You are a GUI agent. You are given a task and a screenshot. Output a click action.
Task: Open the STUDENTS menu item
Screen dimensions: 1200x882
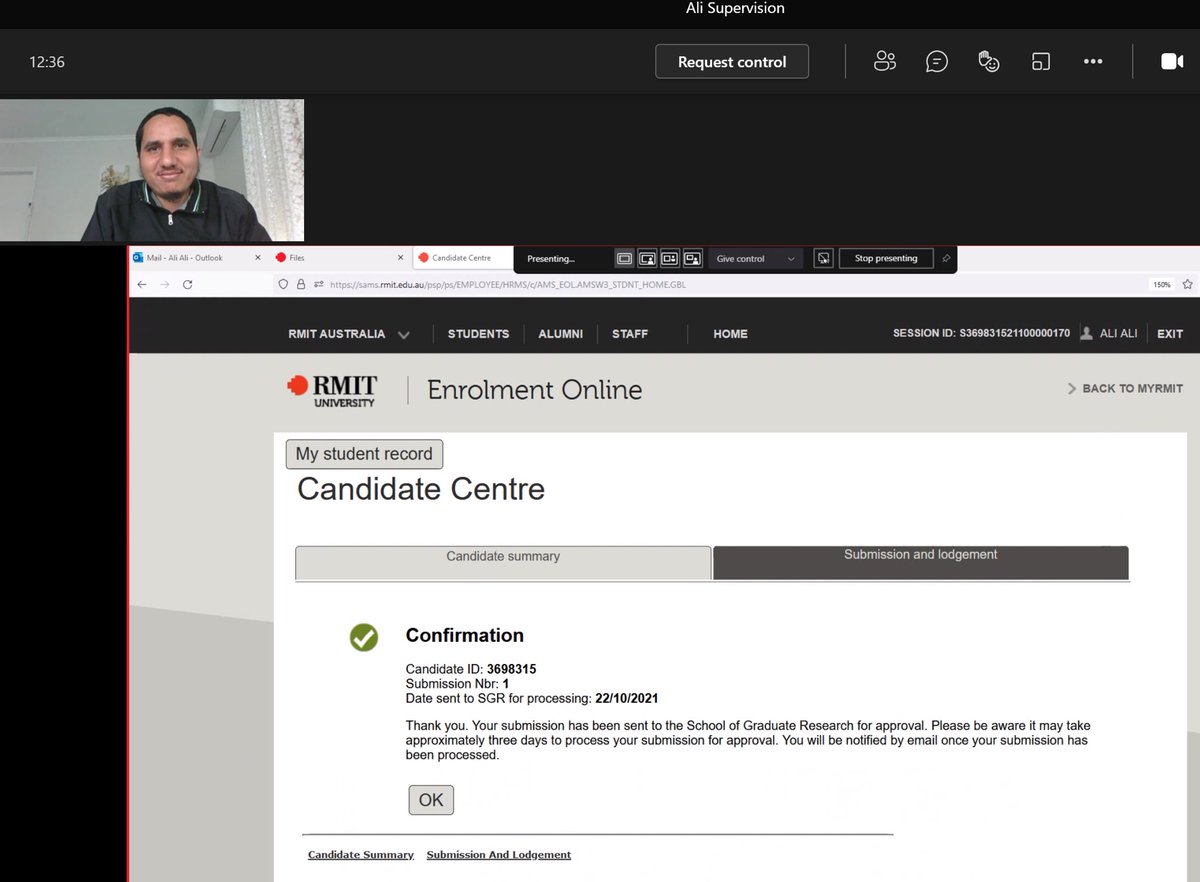pyautogui.click(x=478, y=334)
